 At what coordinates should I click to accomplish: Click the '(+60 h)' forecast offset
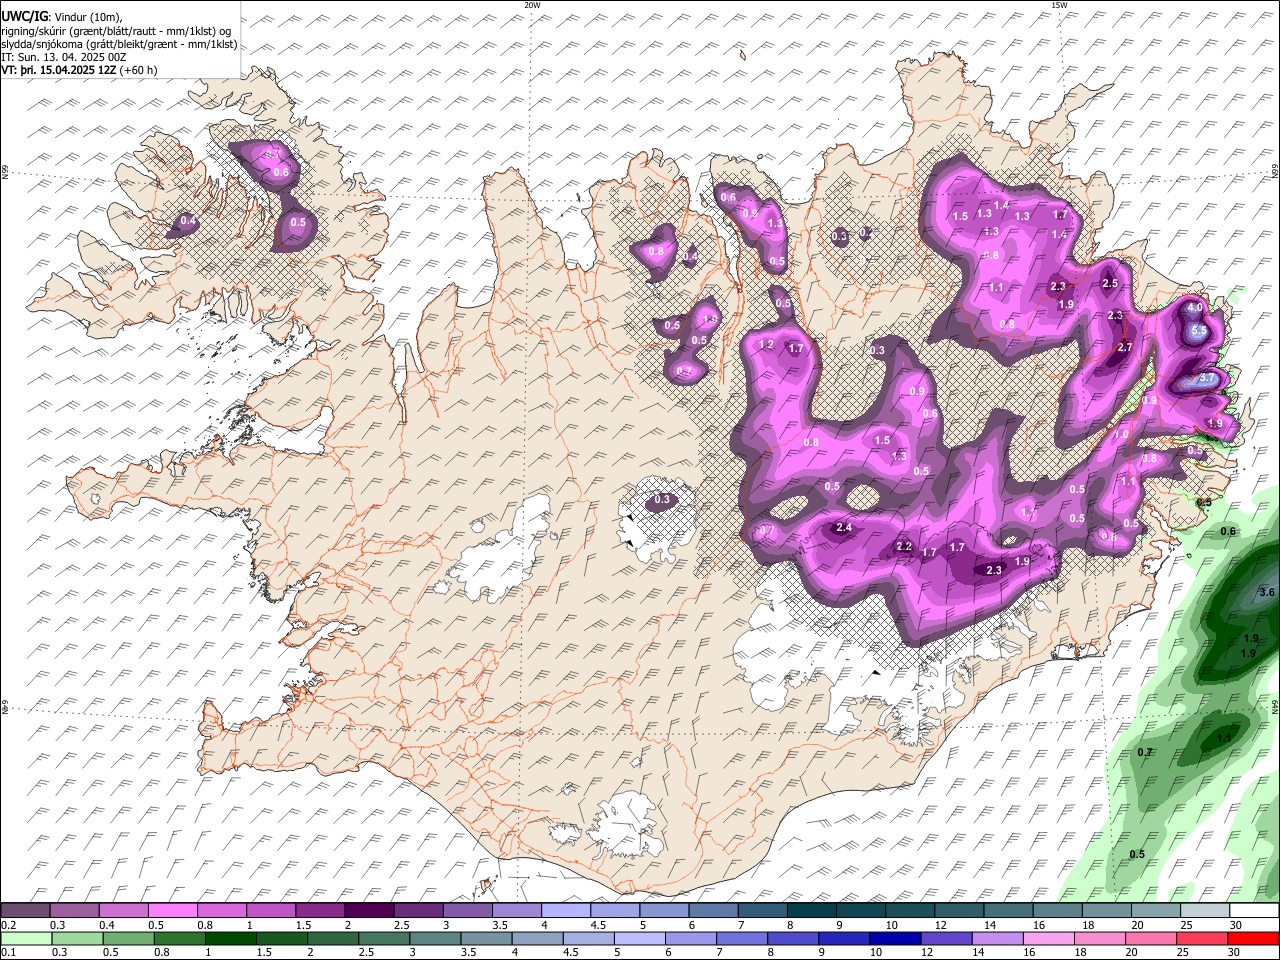coord(138,70)
